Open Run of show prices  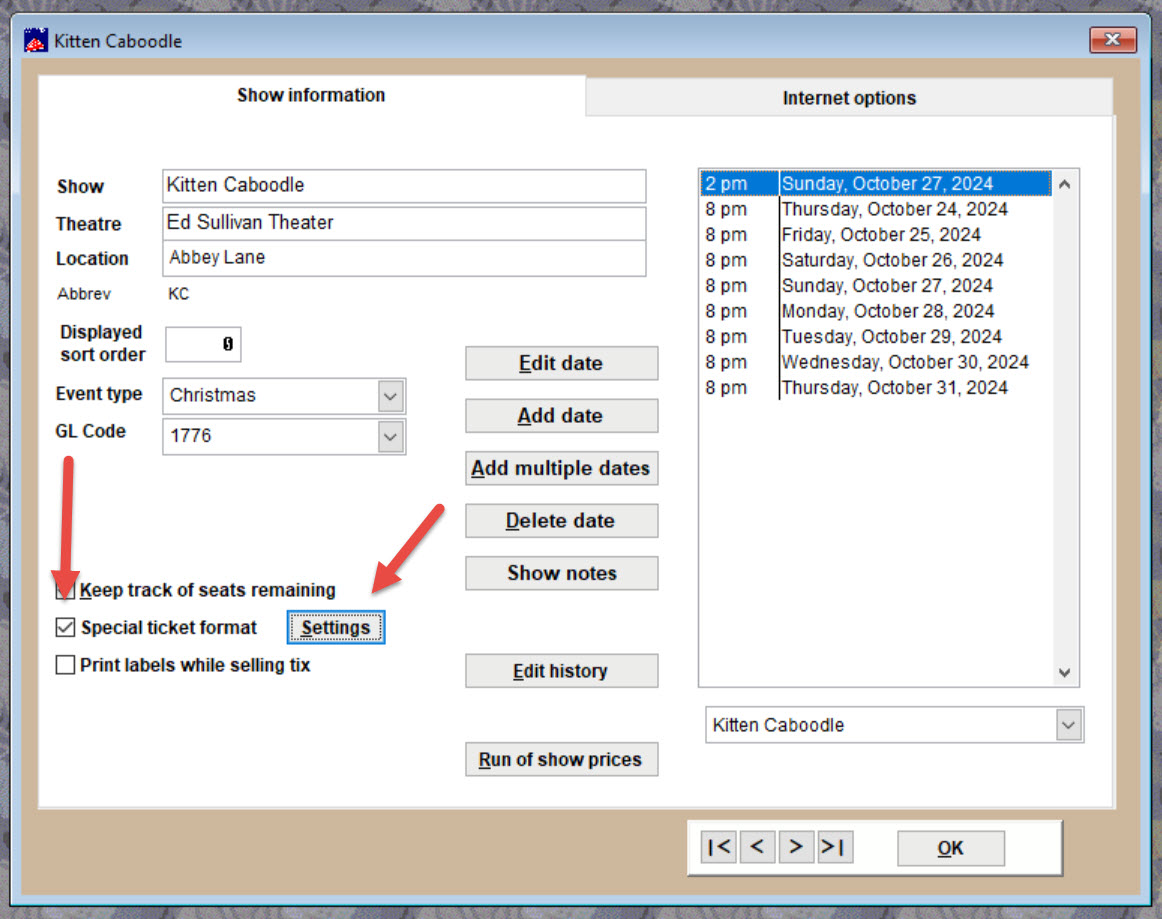(561, 760)
